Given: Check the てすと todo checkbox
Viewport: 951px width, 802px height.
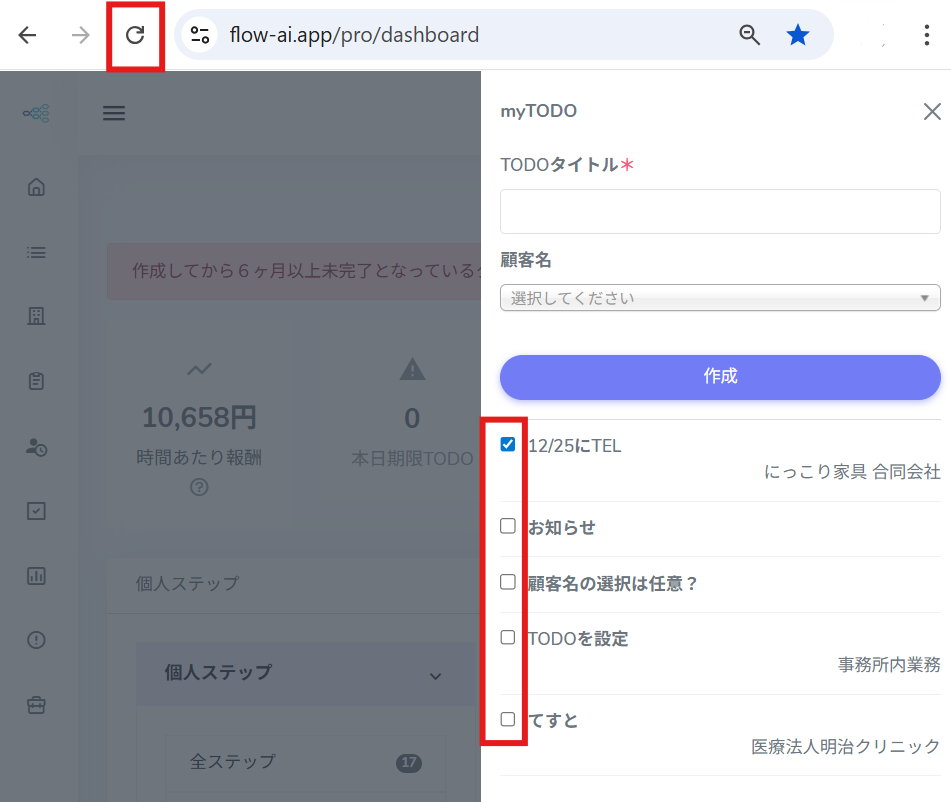Looking at the screenshot, I should (508, 719).
